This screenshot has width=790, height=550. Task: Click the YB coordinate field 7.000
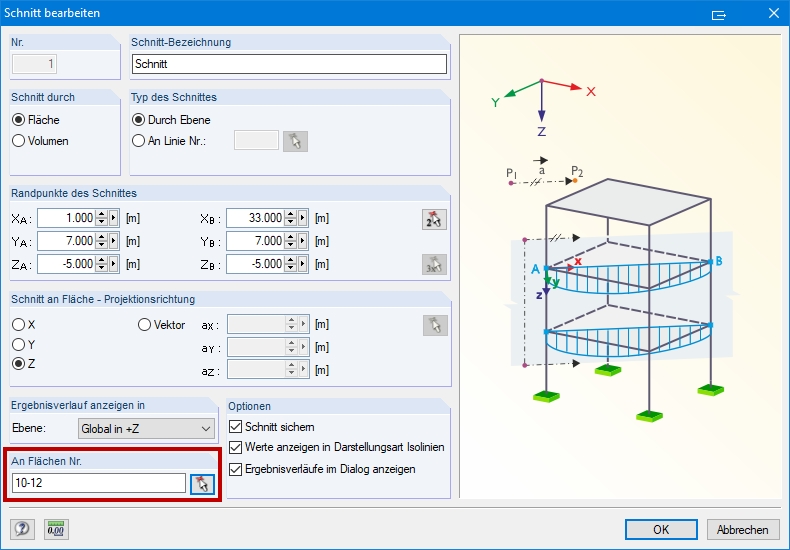tap(255, 241)
